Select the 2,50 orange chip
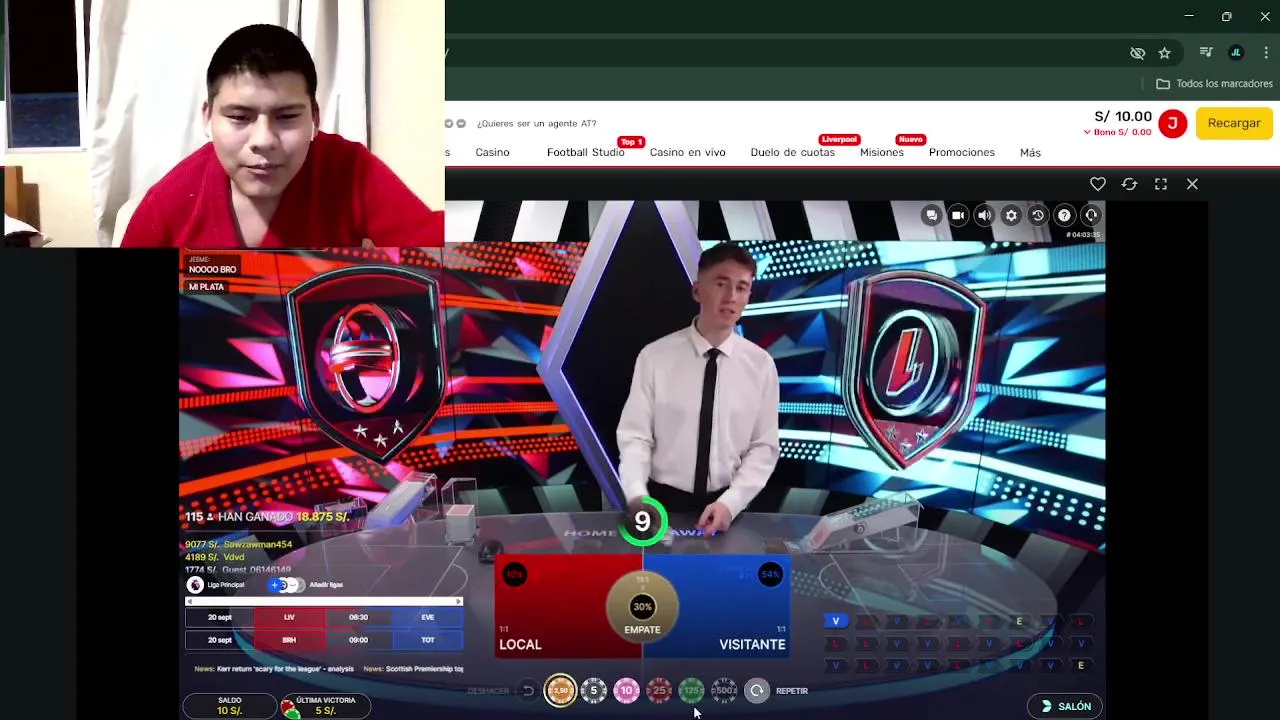The width and height of the screenshot is (1280, 720). (560, 690)
